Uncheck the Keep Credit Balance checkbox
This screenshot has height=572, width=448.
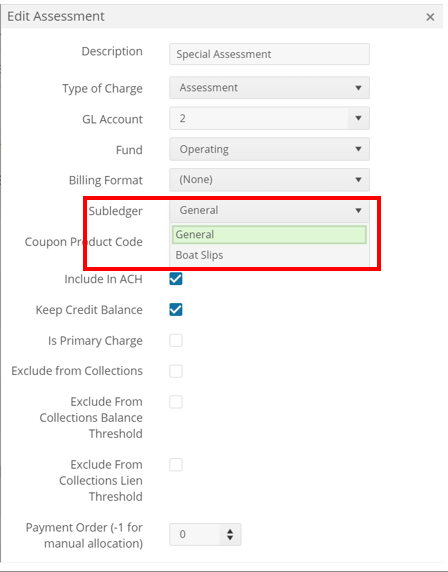click(x=175, y=310)
